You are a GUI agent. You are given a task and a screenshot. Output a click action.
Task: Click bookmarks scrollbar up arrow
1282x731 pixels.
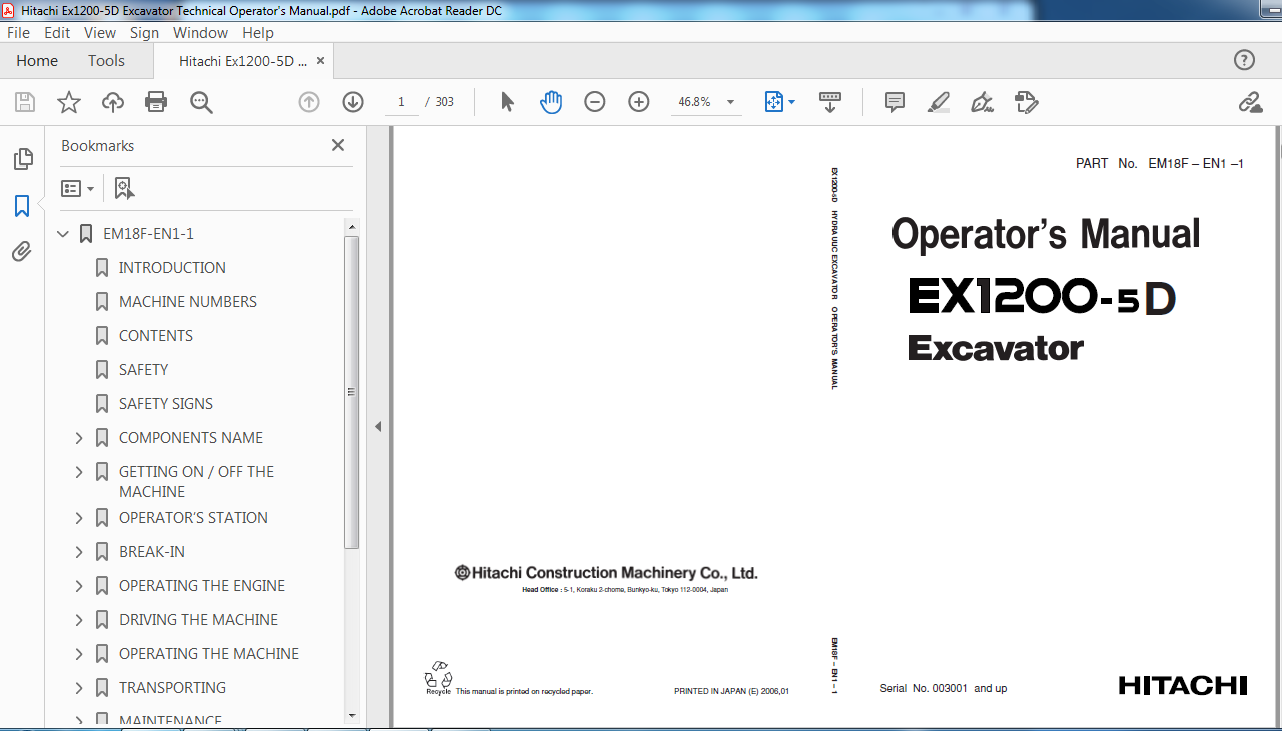pos(351,229)
